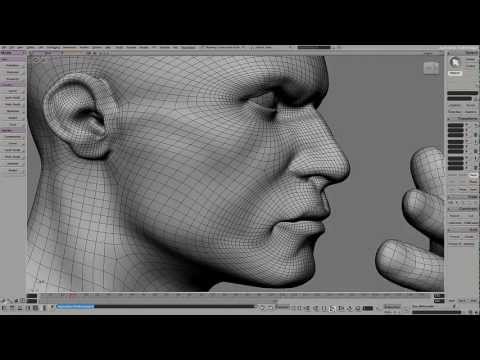Open the Modify Component menu button

tap(13, 137)
